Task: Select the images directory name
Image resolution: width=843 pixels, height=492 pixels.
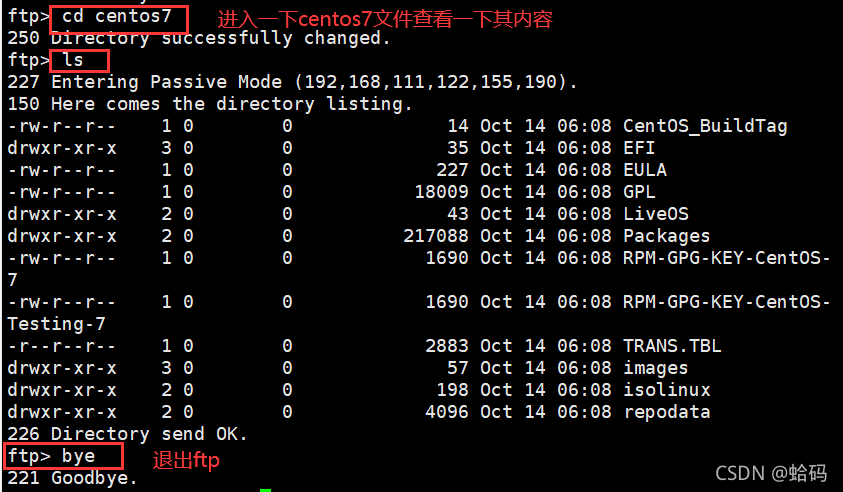Action: click(655, 368)
